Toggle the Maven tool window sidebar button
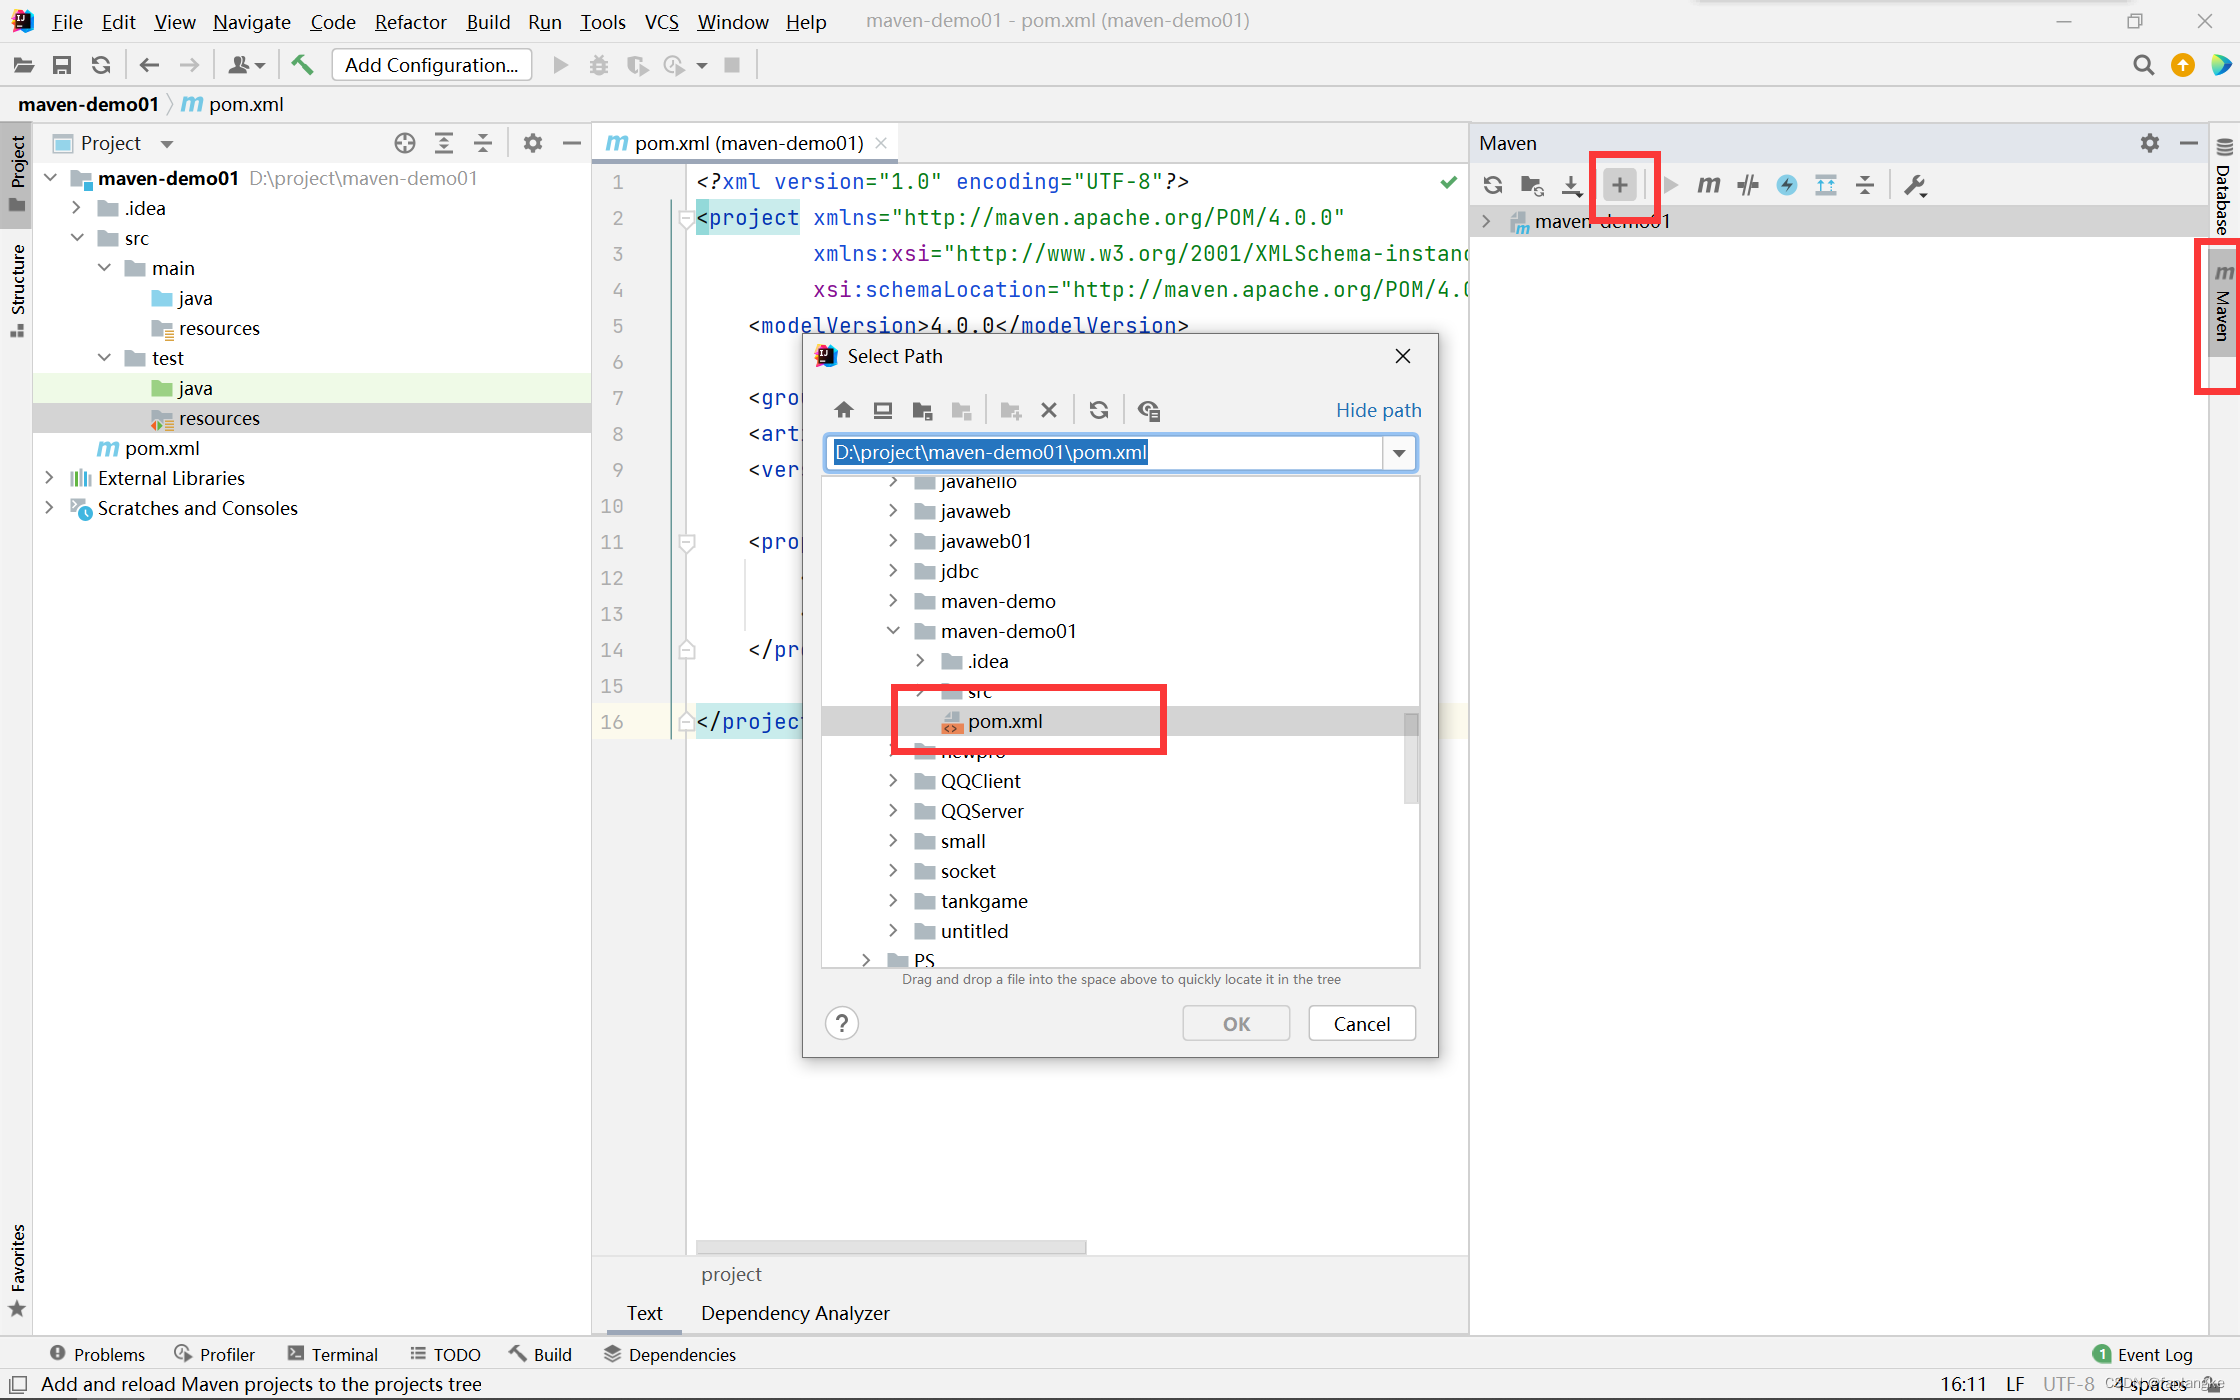Image resolution: width=2240 pixels, height=1400 pixels. pyautogui.click(x=2223, y=304)
